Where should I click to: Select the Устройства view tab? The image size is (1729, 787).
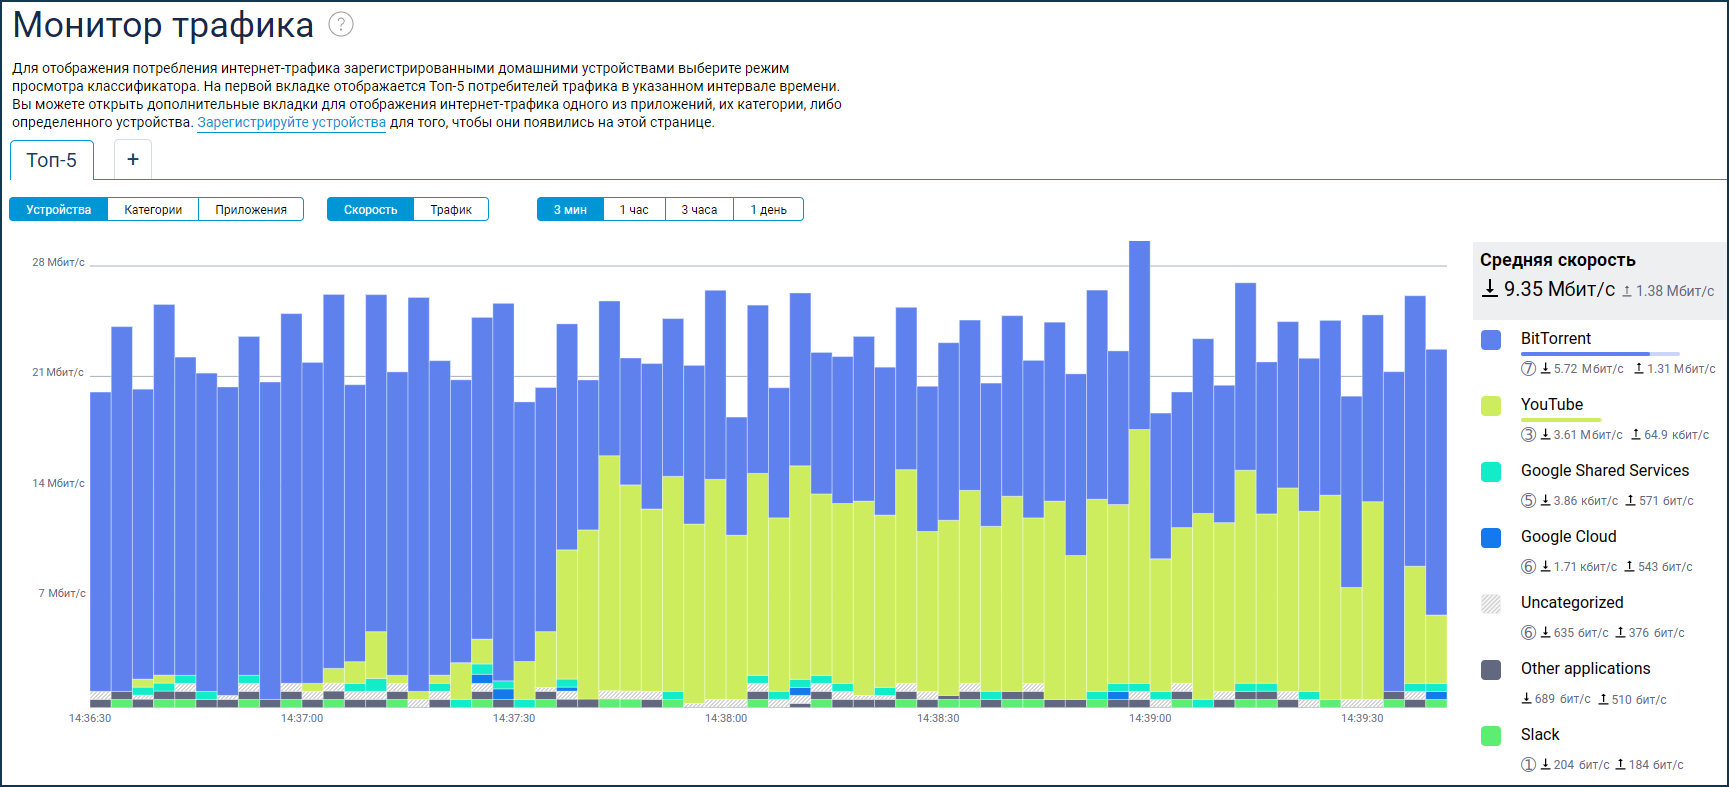(59, 210)
